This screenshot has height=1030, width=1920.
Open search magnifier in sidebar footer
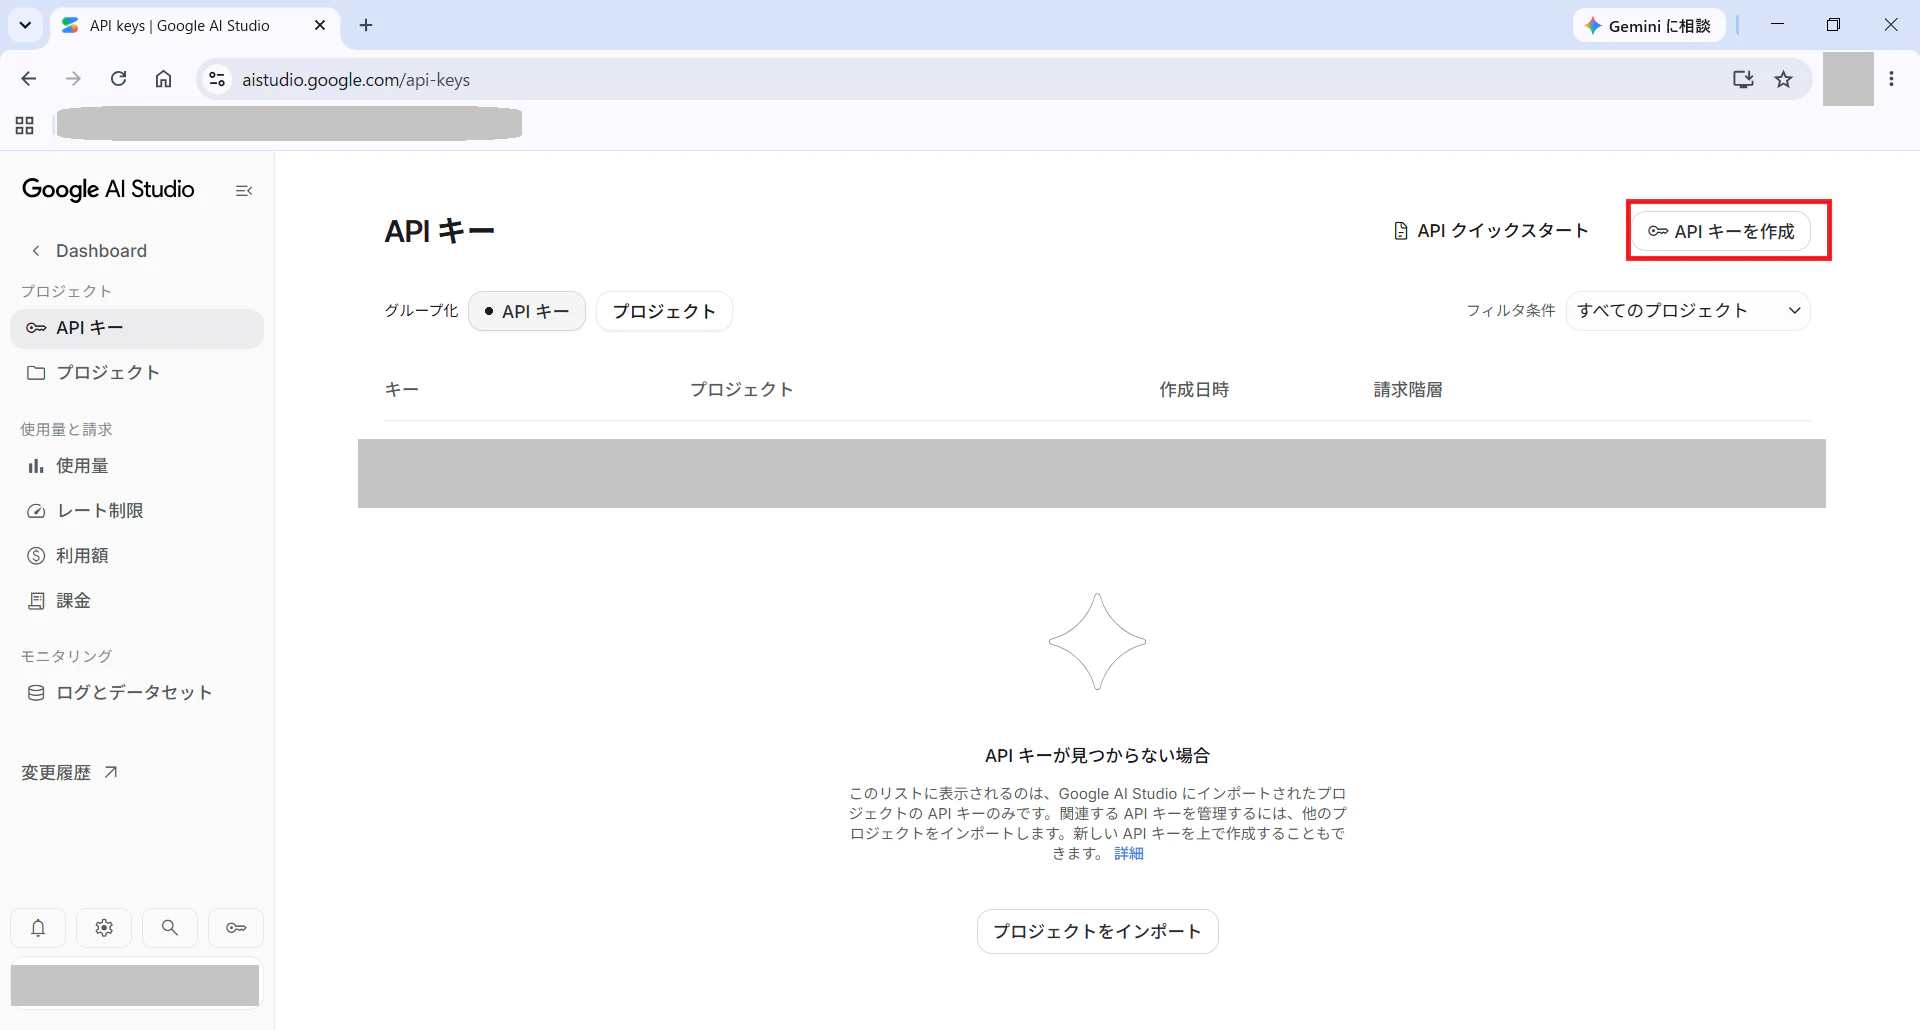[x=170, y=928]
